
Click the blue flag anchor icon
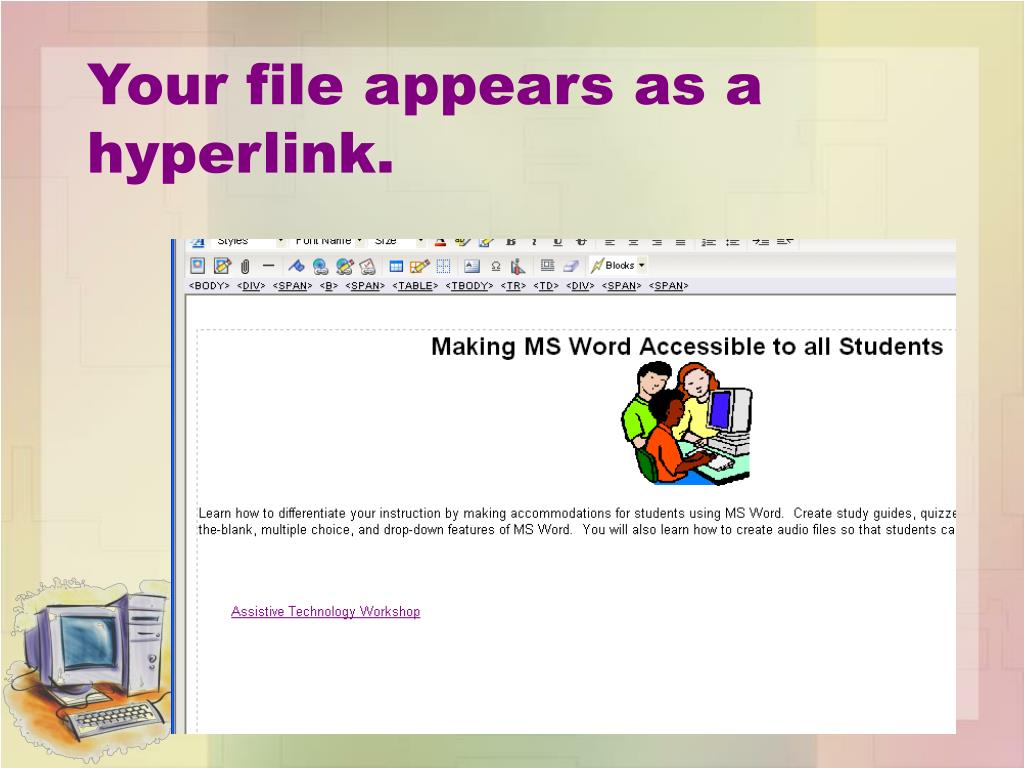tap(296, 266)
